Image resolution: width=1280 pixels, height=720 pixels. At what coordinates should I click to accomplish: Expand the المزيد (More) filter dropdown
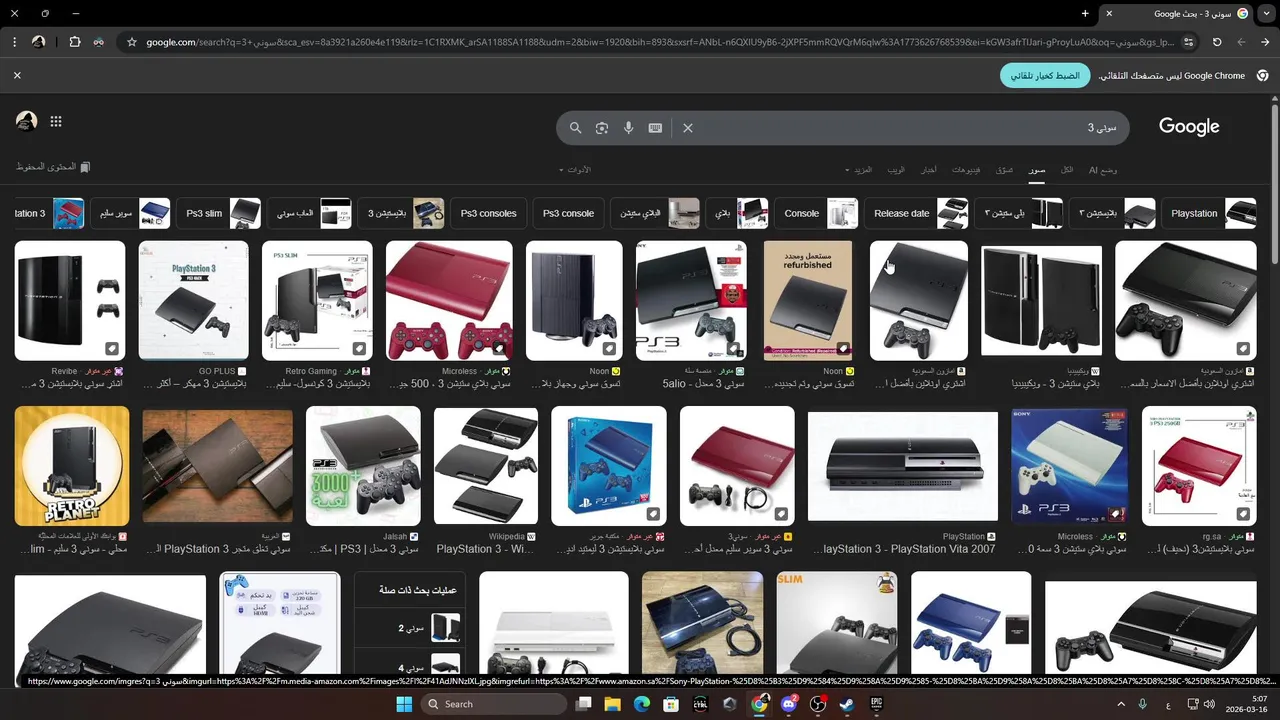click(860, 170)
